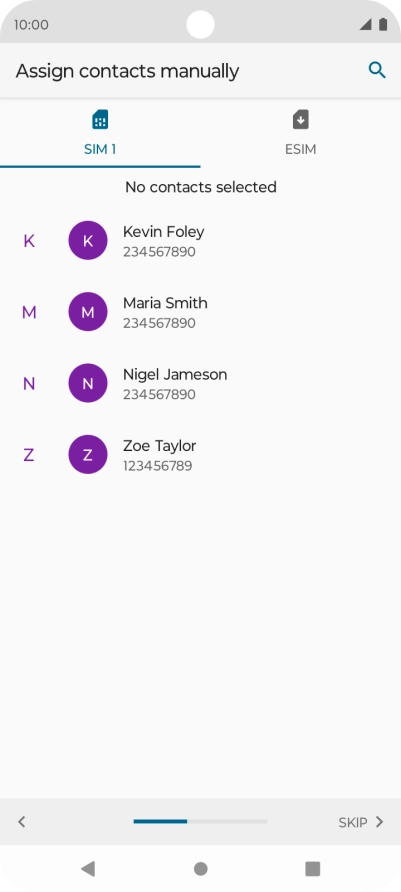401x892 pixels.
Task: Click the setup progress bar
Action: pyautogui.click(x=200, y=821)
